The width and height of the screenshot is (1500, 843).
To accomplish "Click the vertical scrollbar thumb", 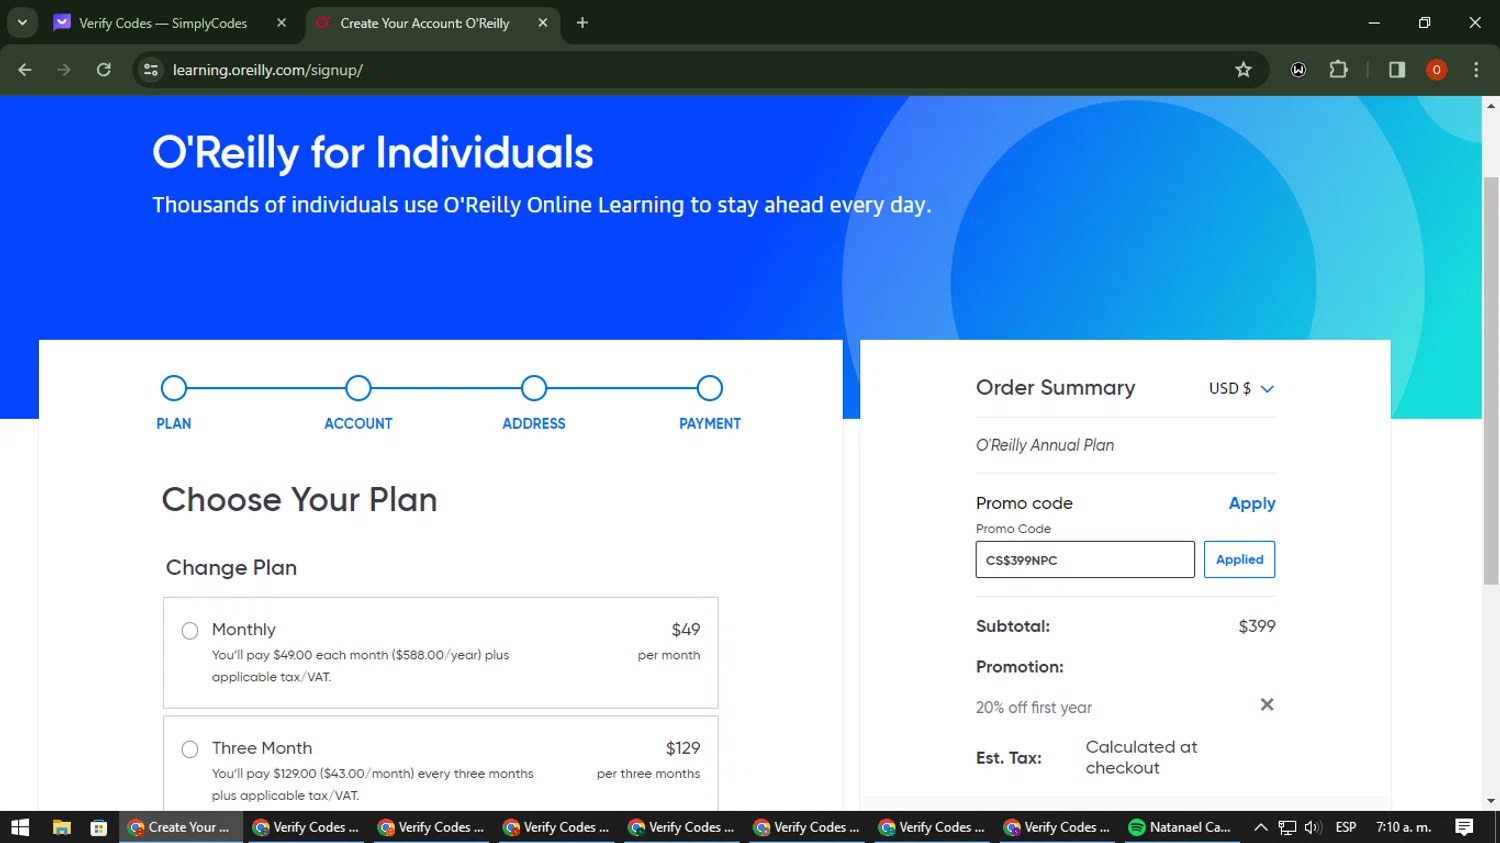I will (x=1491, y=380).
